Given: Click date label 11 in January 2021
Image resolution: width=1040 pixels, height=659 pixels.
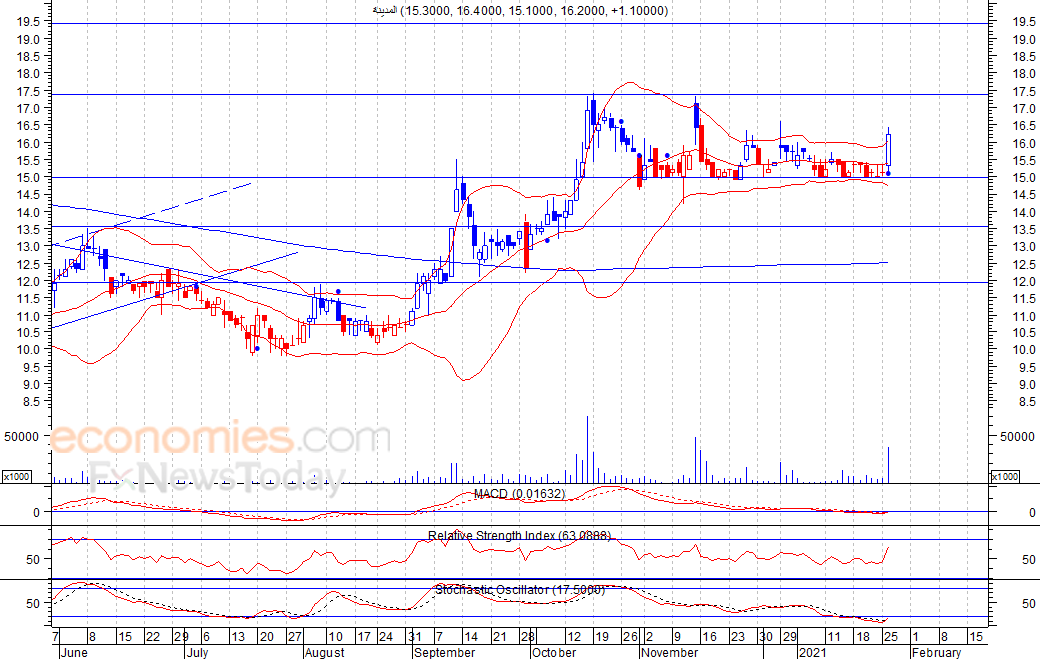Looking at the screenshot, I should [834, 637].
